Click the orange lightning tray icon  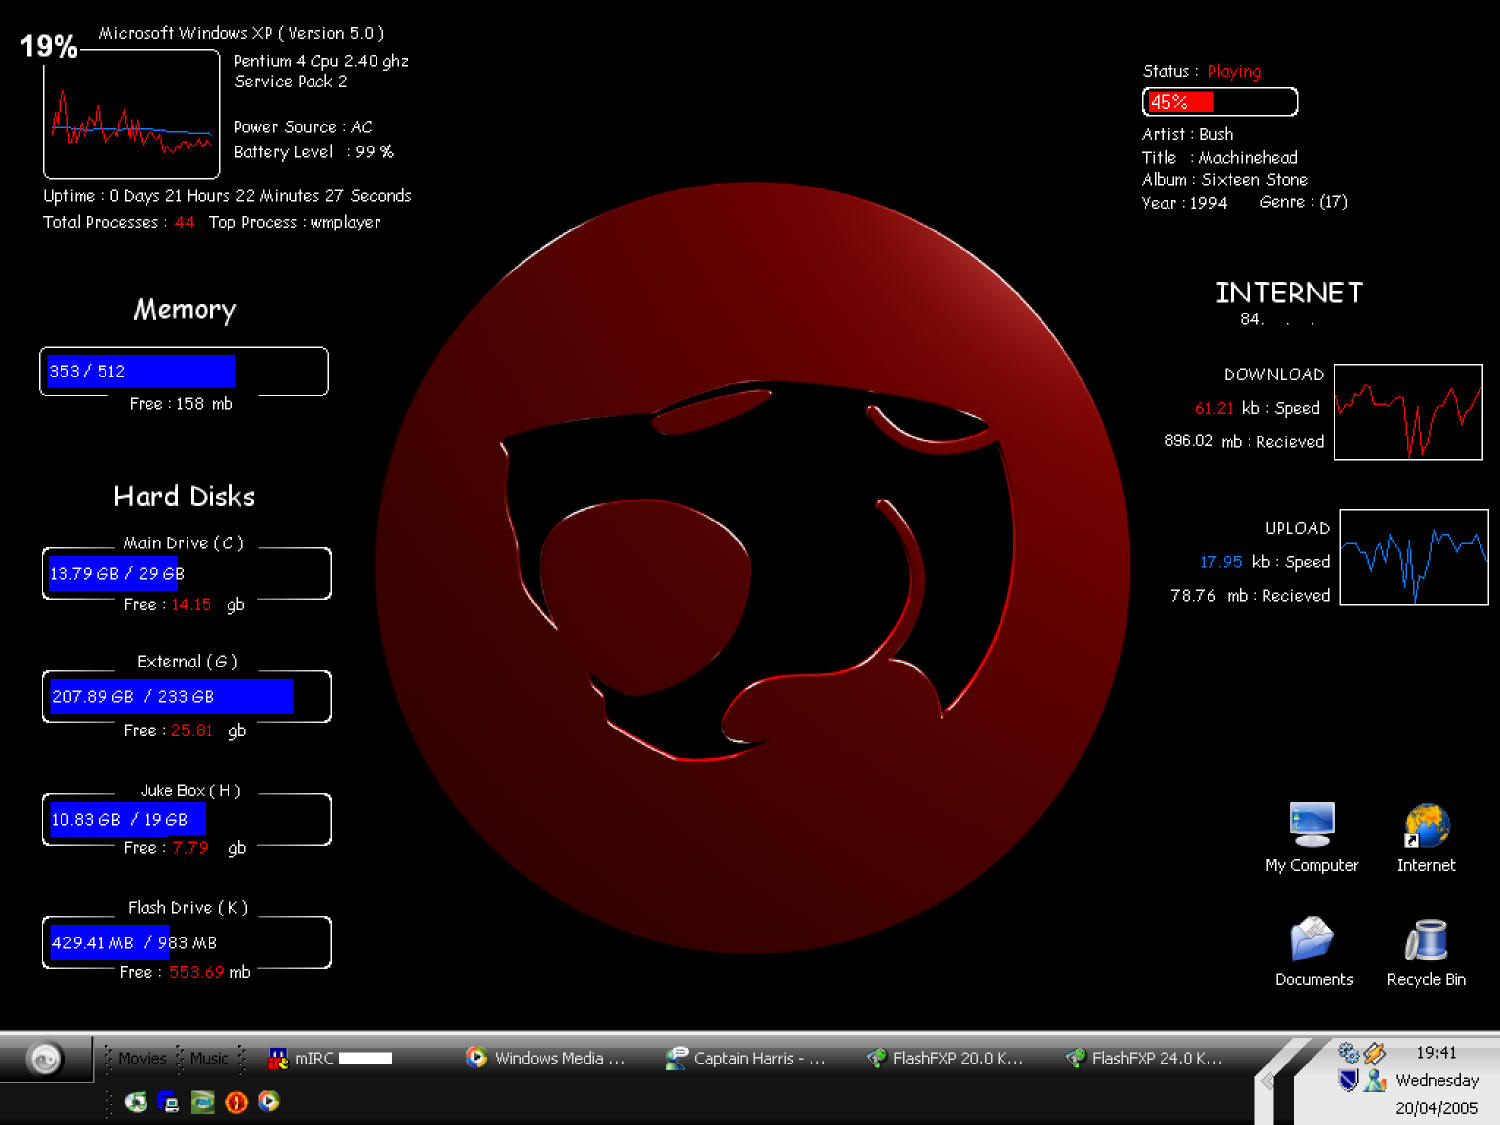click(x=1375, y=1052)
